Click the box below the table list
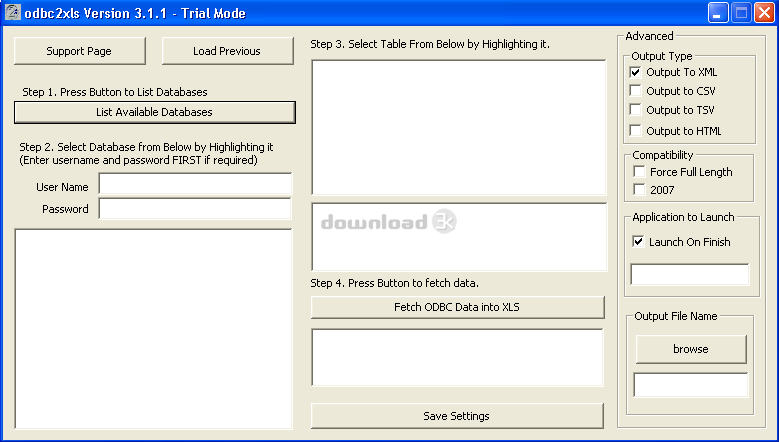 pyautogui.click(x=459, y=236)
